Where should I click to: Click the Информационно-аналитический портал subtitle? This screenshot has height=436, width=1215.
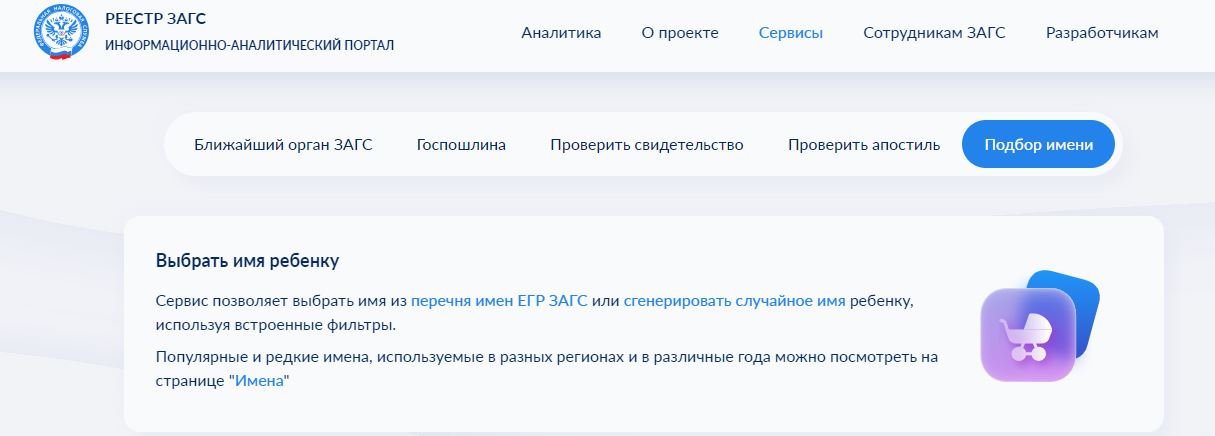[249, 46]
